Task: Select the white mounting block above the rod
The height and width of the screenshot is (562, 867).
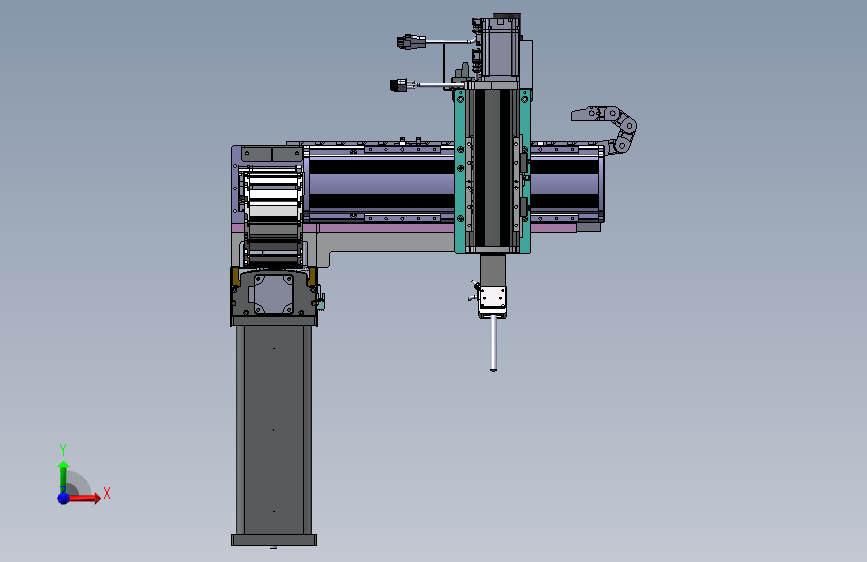Action: [x=493, y=300]
